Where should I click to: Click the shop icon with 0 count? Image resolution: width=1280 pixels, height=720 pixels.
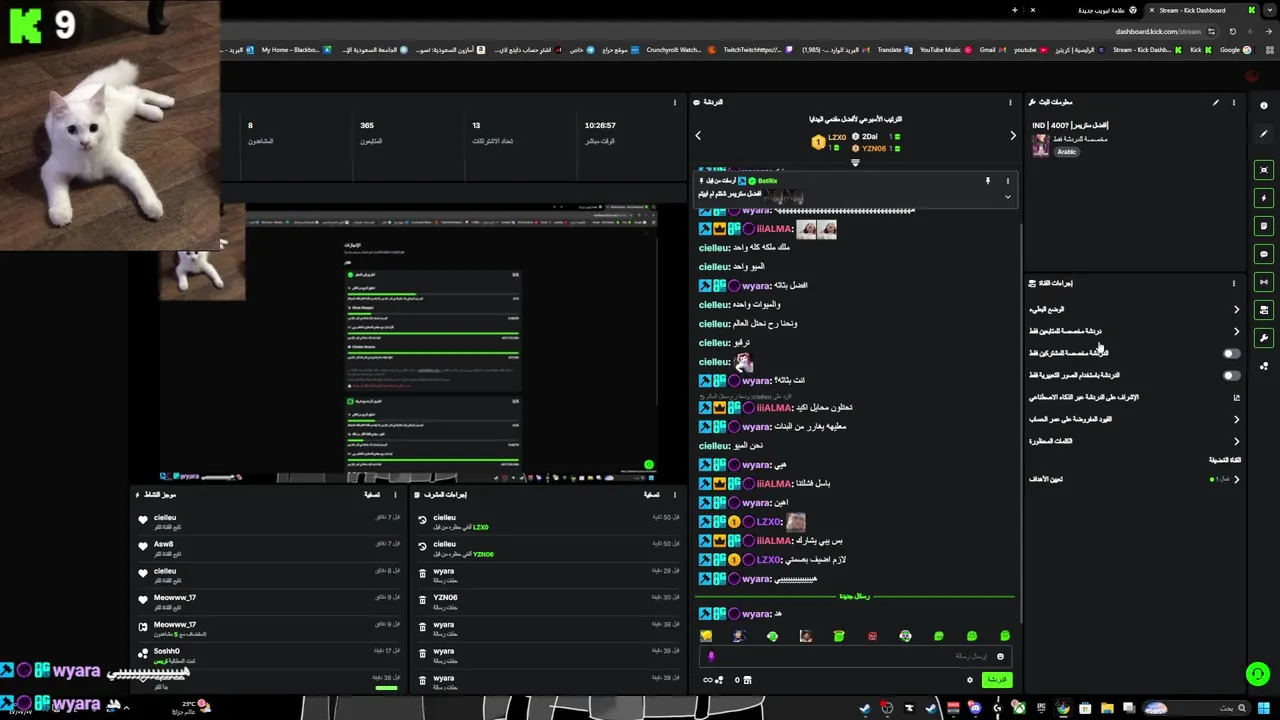[x=746, y=680]
